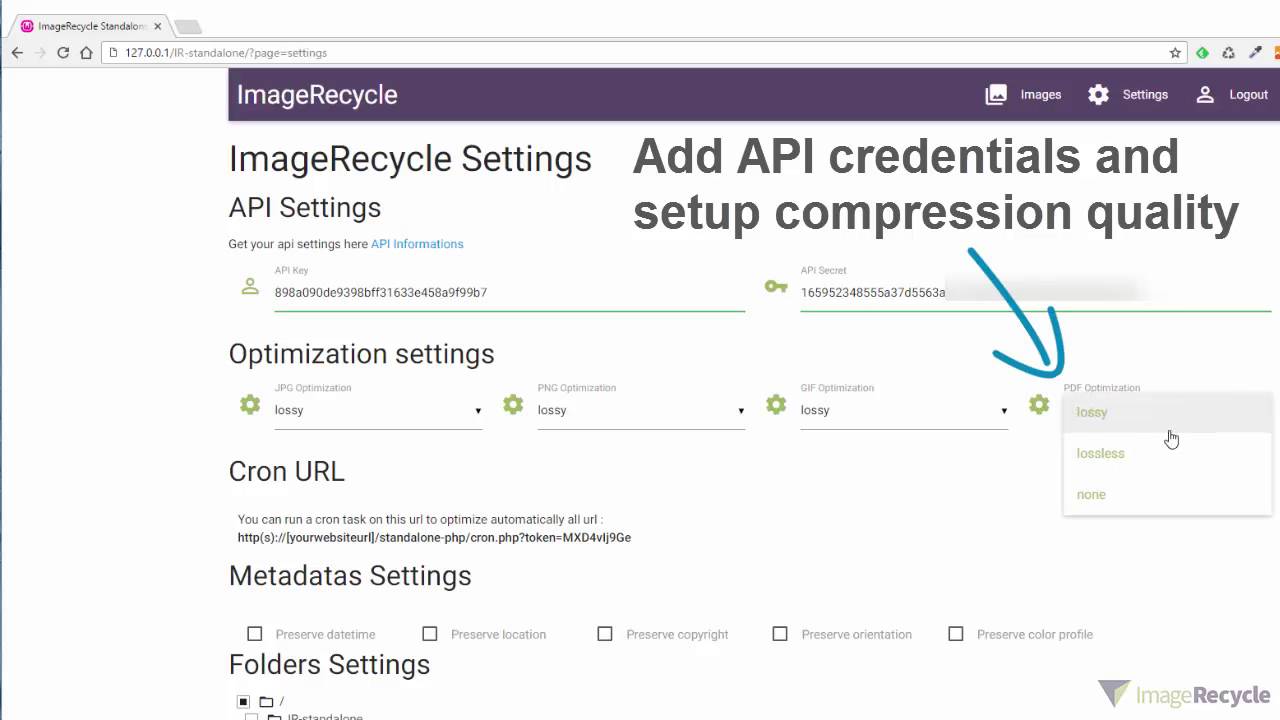Close the ImageRecycle Standalone tab
The width and height of the screenshot is (1280, 720).
[157, 26]
